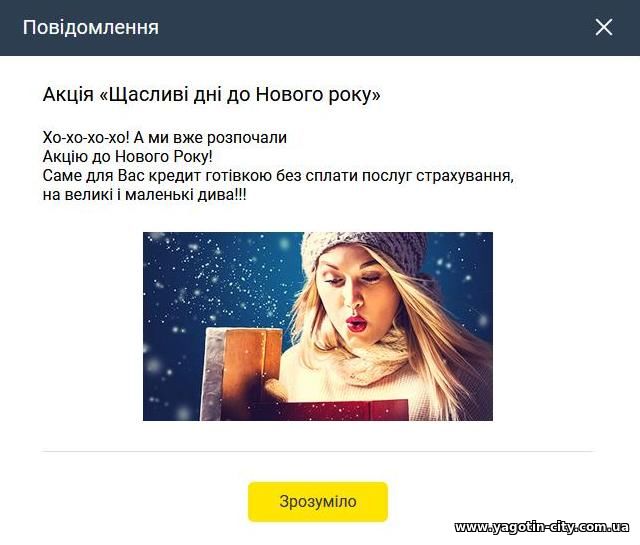Click the line "Хо-хо-хо-хо! А ми вже розпочали"
The image size is (640, 545).
click(164, 138)
